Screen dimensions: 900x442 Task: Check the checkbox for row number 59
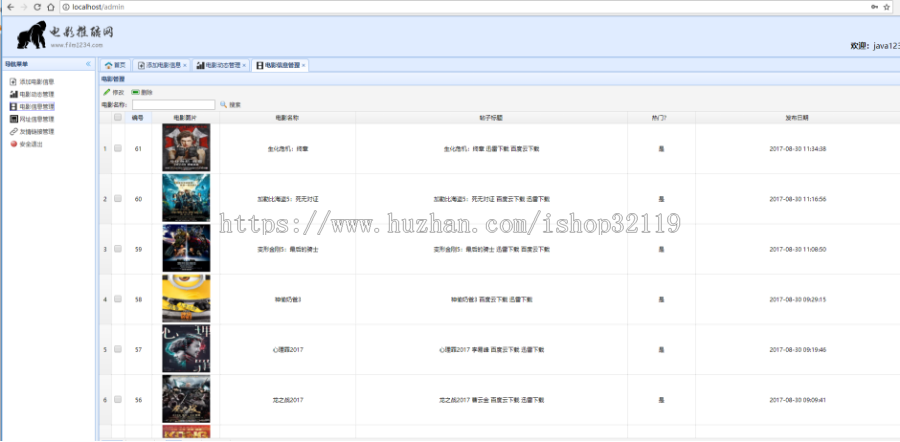click(x=118, y=249)
